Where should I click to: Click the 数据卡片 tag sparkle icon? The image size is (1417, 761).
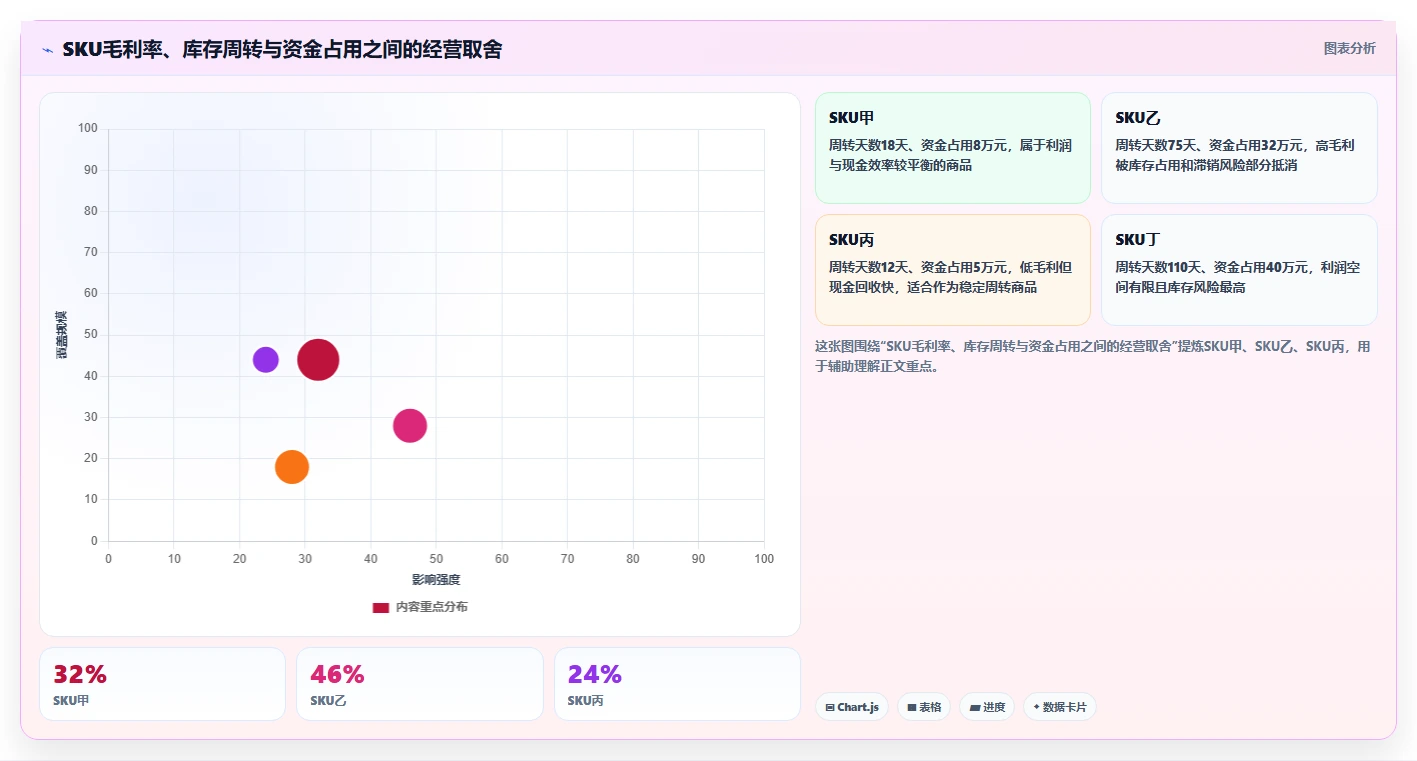(1036, 707)
